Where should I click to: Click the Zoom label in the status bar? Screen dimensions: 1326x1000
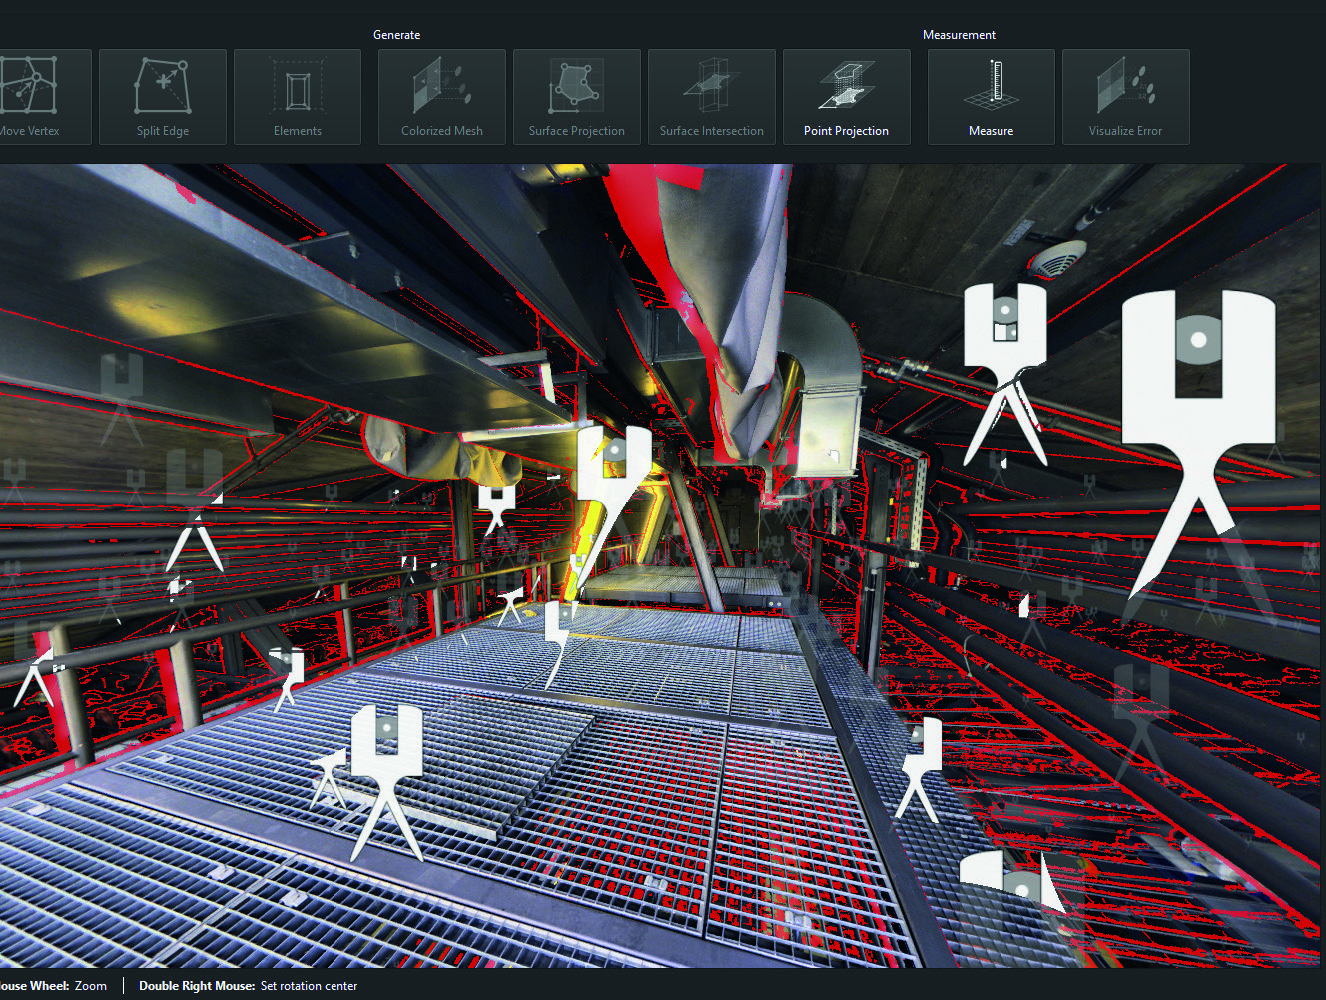(x=90, y=985)
